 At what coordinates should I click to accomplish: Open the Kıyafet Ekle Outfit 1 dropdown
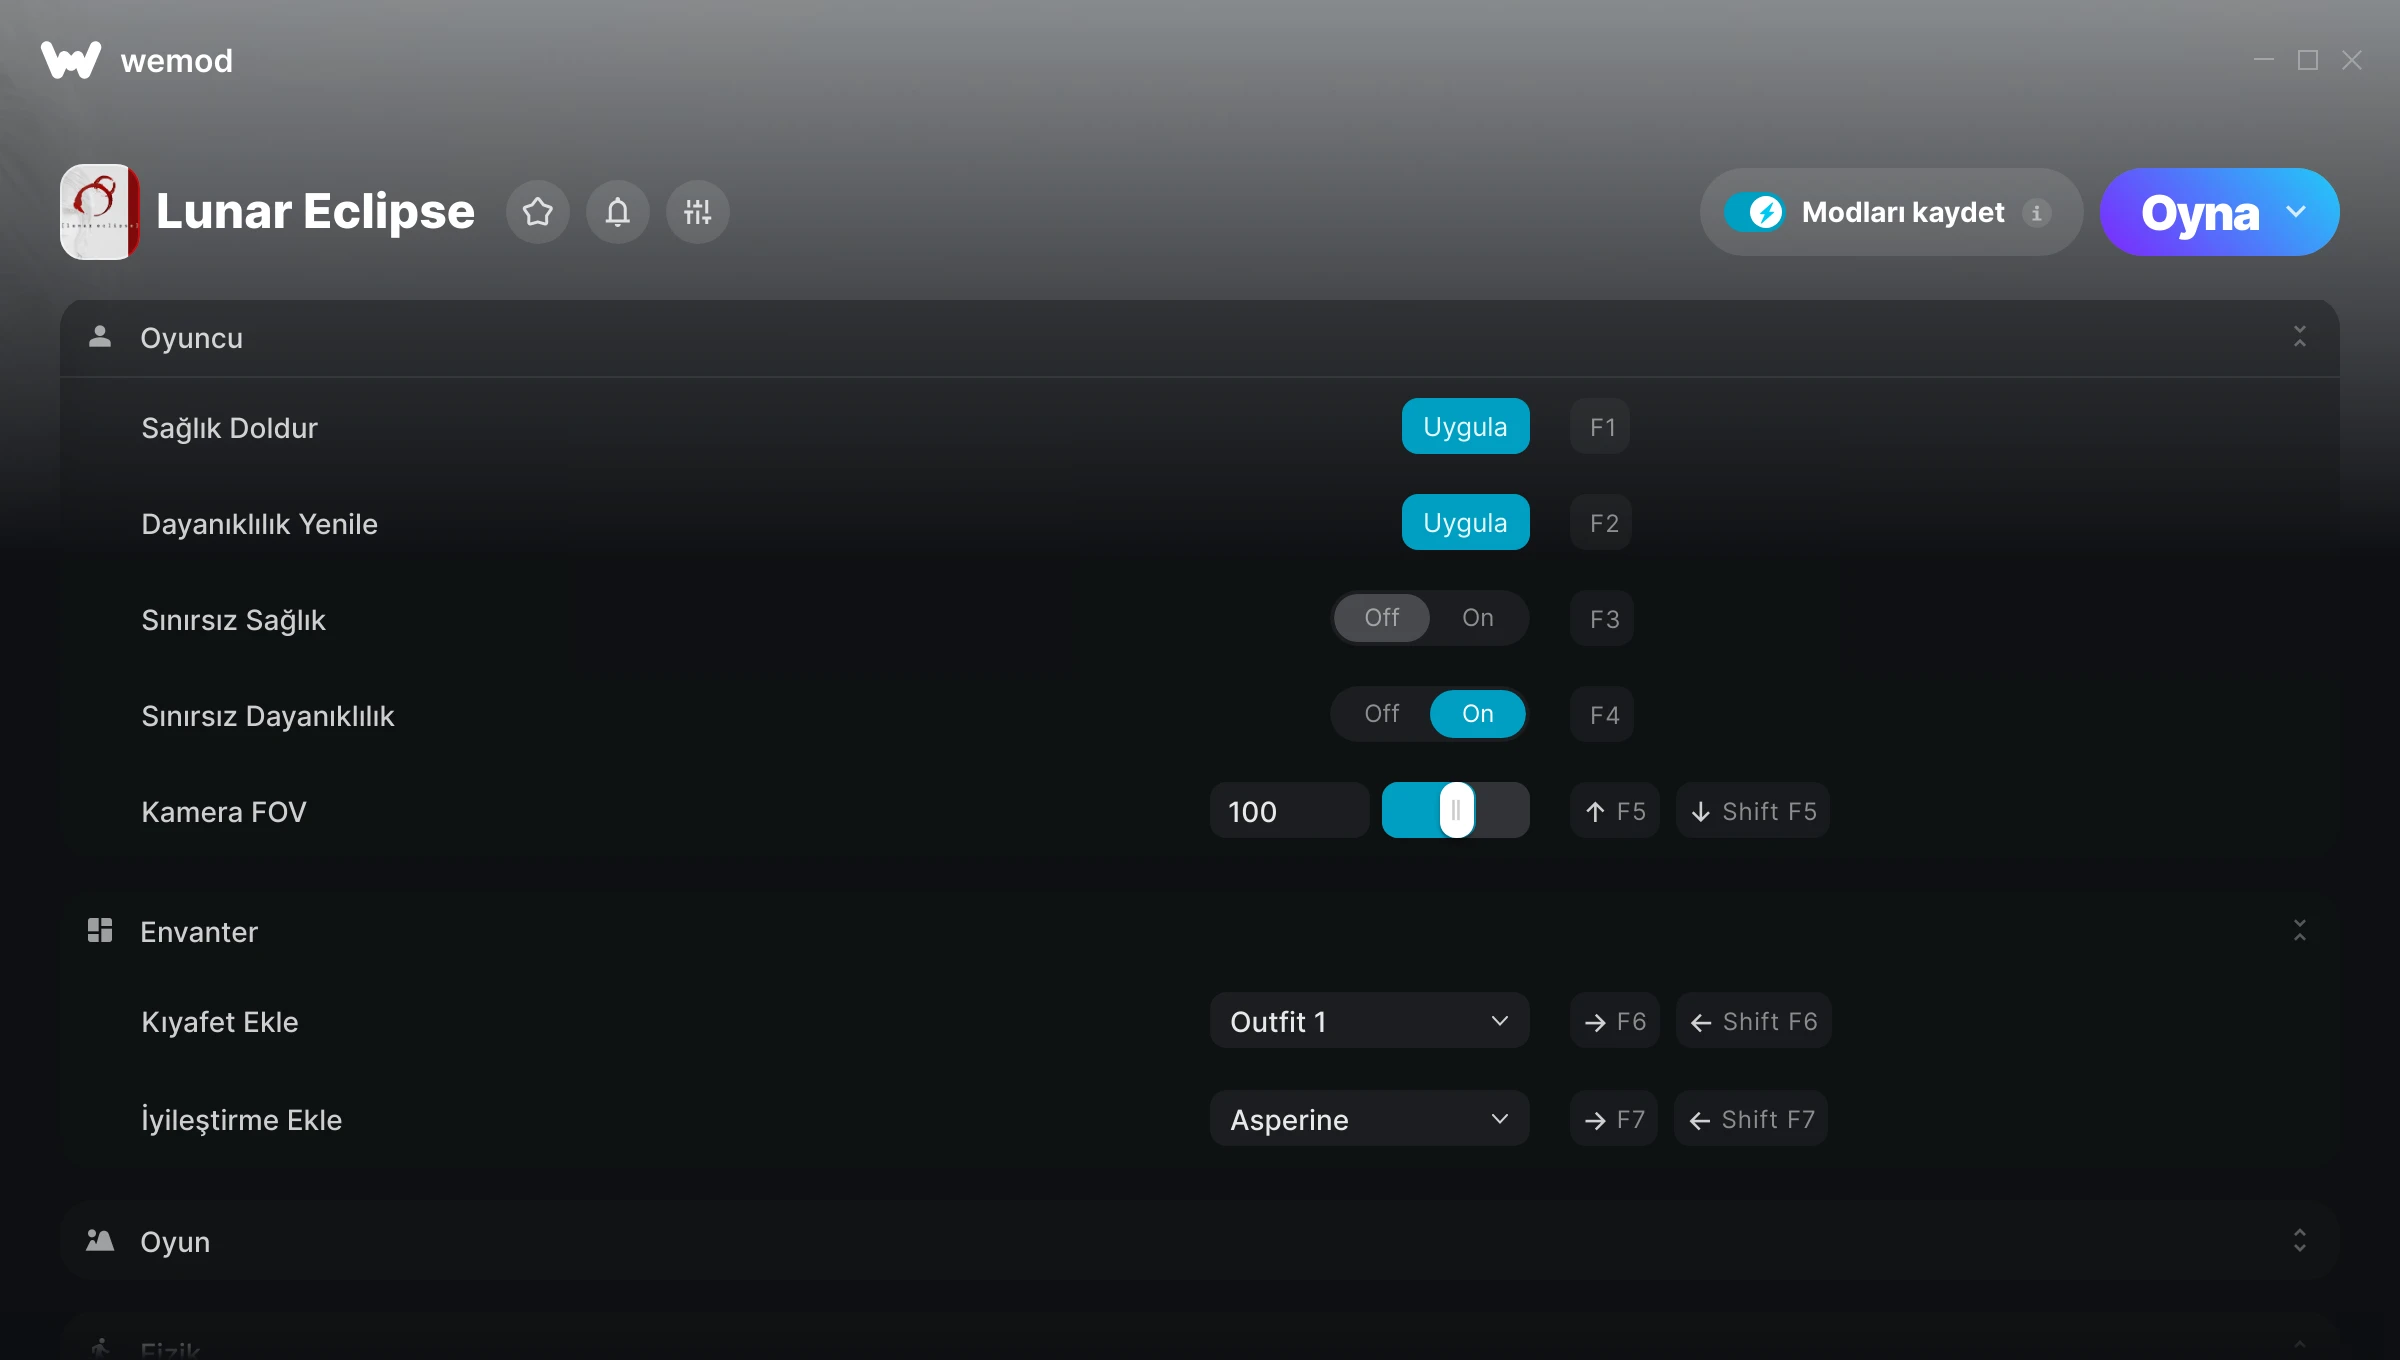(x=1369, y=1021)
